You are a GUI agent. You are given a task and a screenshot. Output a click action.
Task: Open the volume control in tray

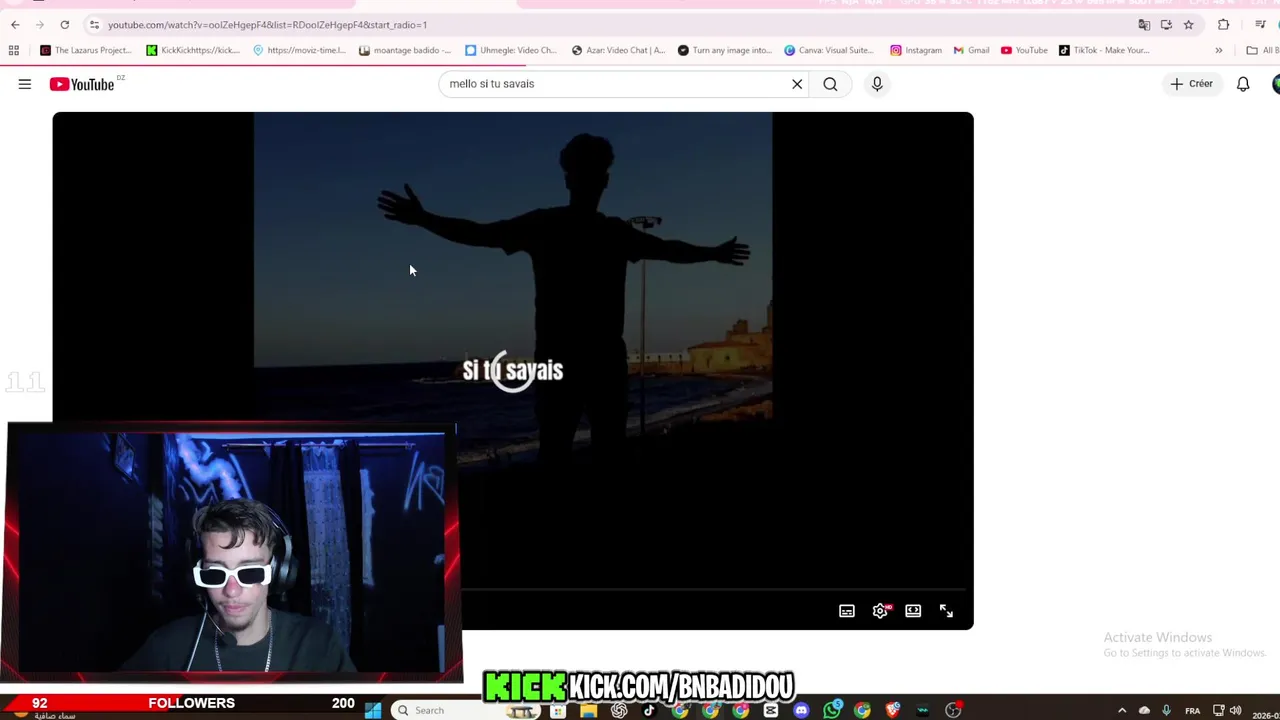1236,711
